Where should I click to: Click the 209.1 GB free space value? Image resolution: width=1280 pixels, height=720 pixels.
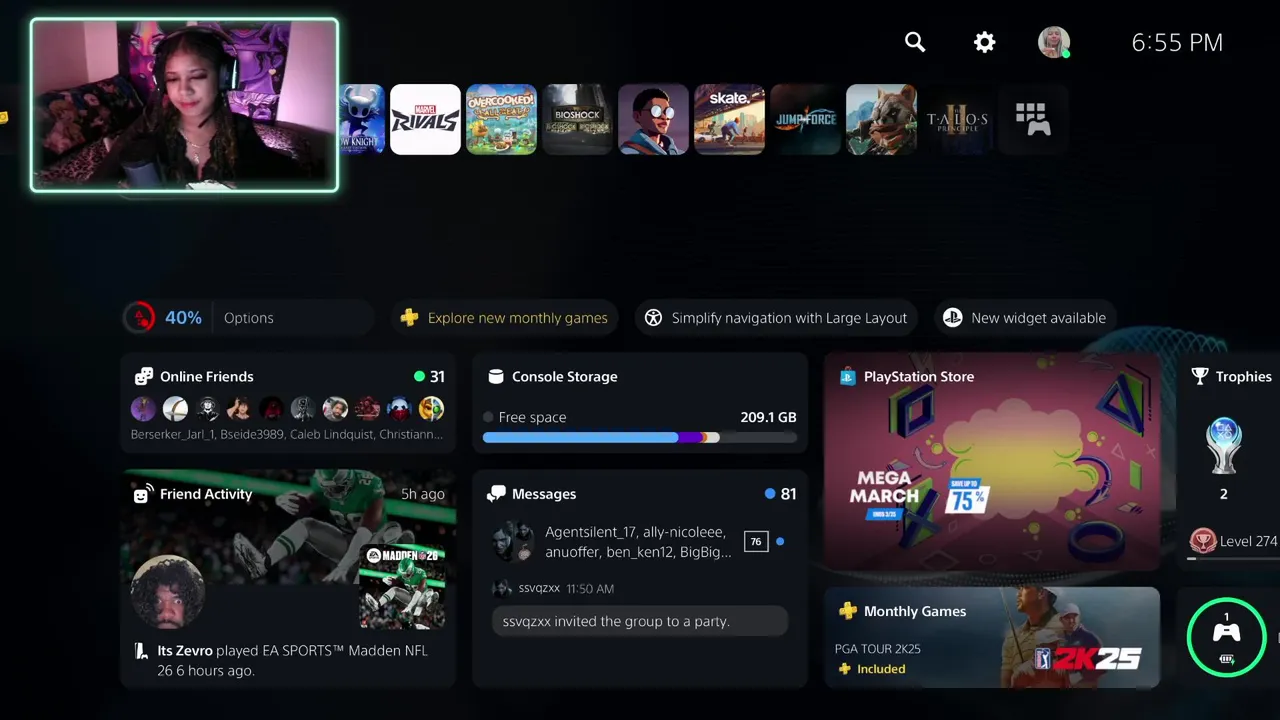(768, 417)
